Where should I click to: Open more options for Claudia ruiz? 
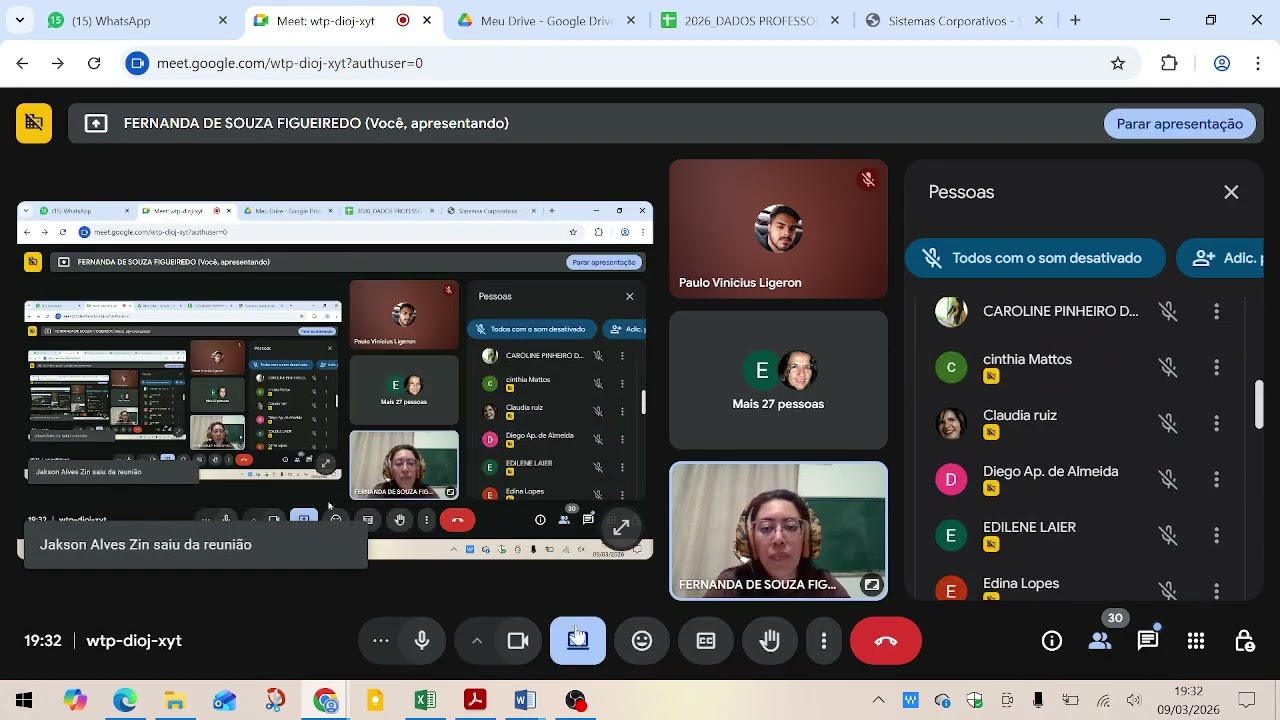(1216, 424)
